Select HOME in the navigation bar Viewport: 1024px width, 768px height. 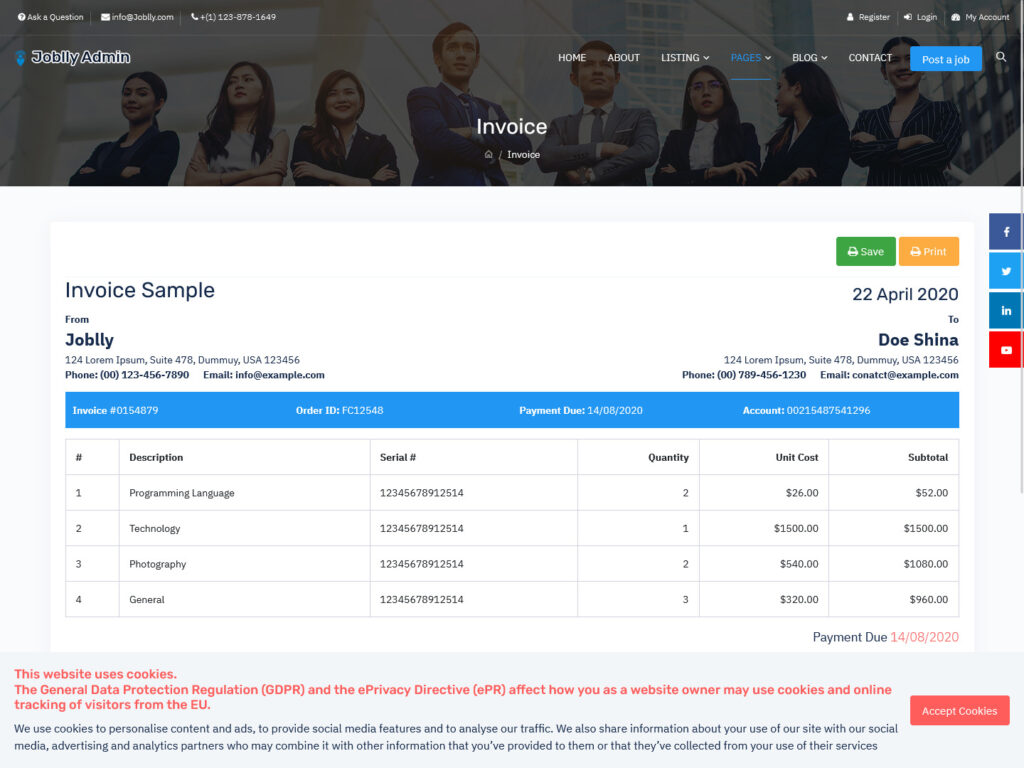click(x=572, y=58)
